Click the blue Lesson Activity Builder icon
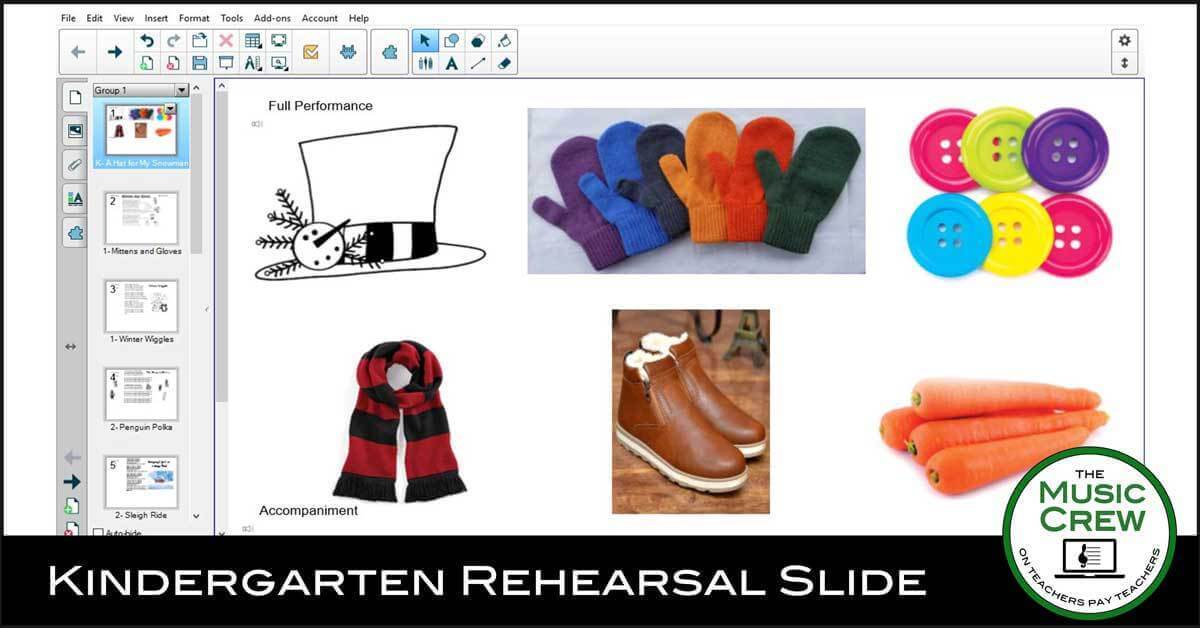This screenshot has height=628, width=1200. [x=348, y=52]
